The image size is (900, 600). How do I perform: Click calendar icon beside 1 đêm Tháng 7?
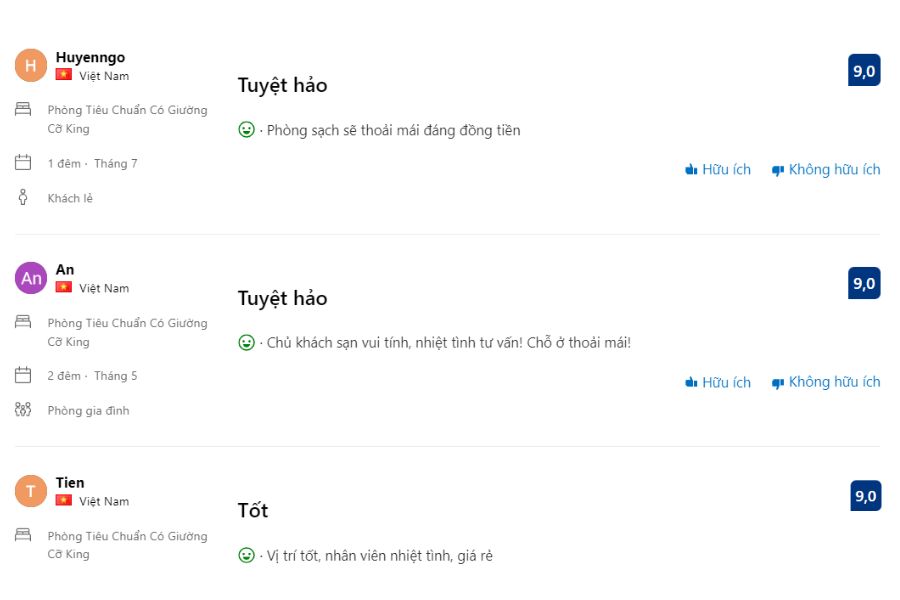[23, 162]
